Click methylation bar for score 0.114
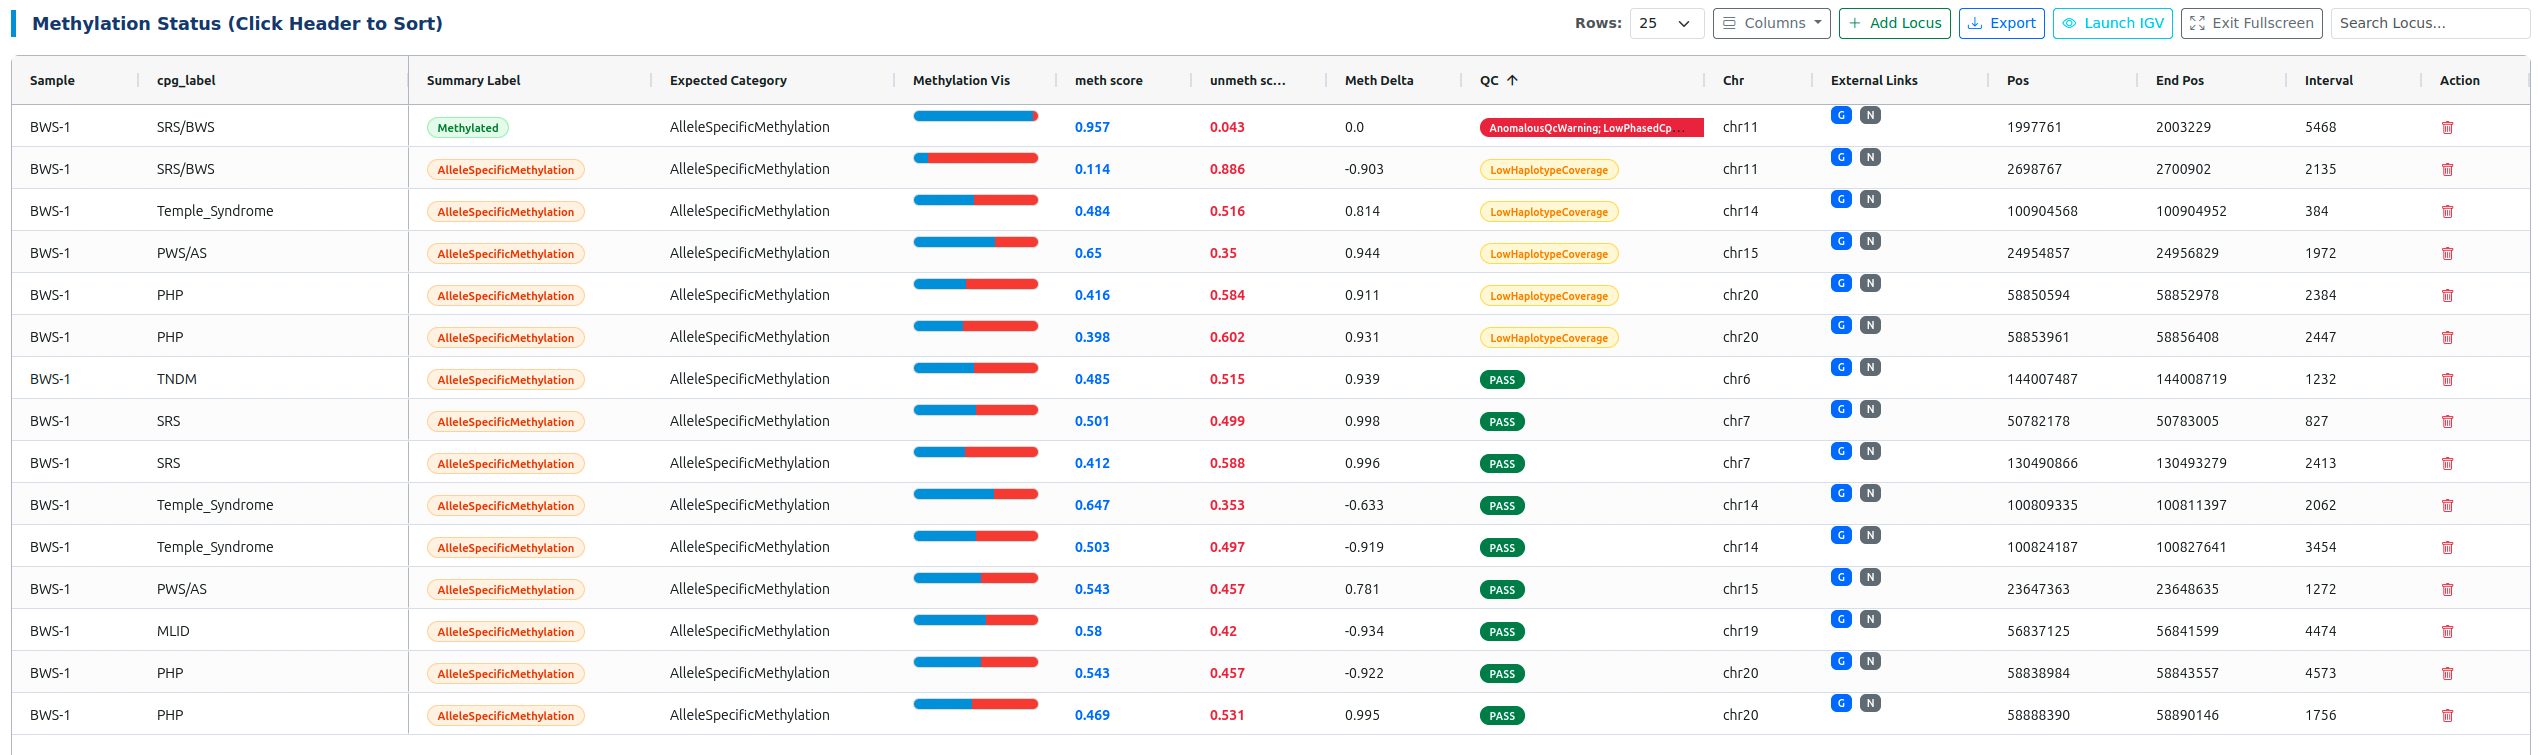 tap(975, 158)
